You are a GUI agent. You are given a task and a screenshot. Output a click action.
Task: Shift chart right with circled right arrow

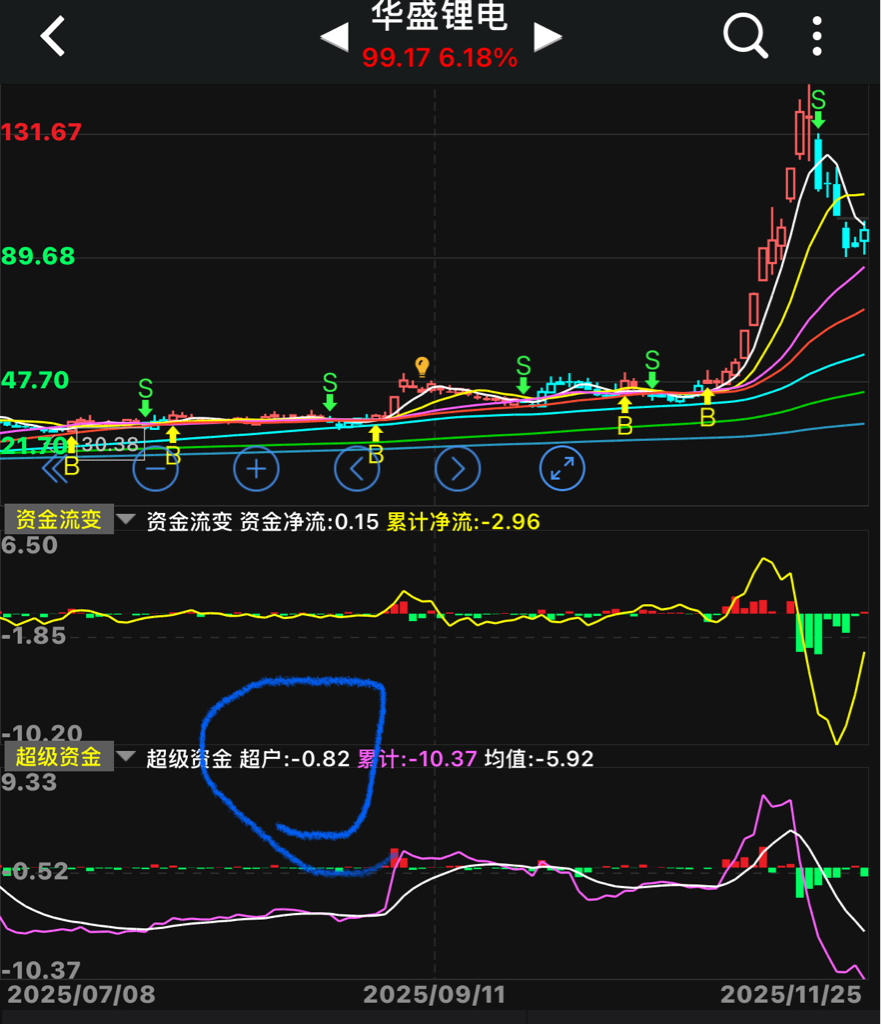click(x=457, y=469)
